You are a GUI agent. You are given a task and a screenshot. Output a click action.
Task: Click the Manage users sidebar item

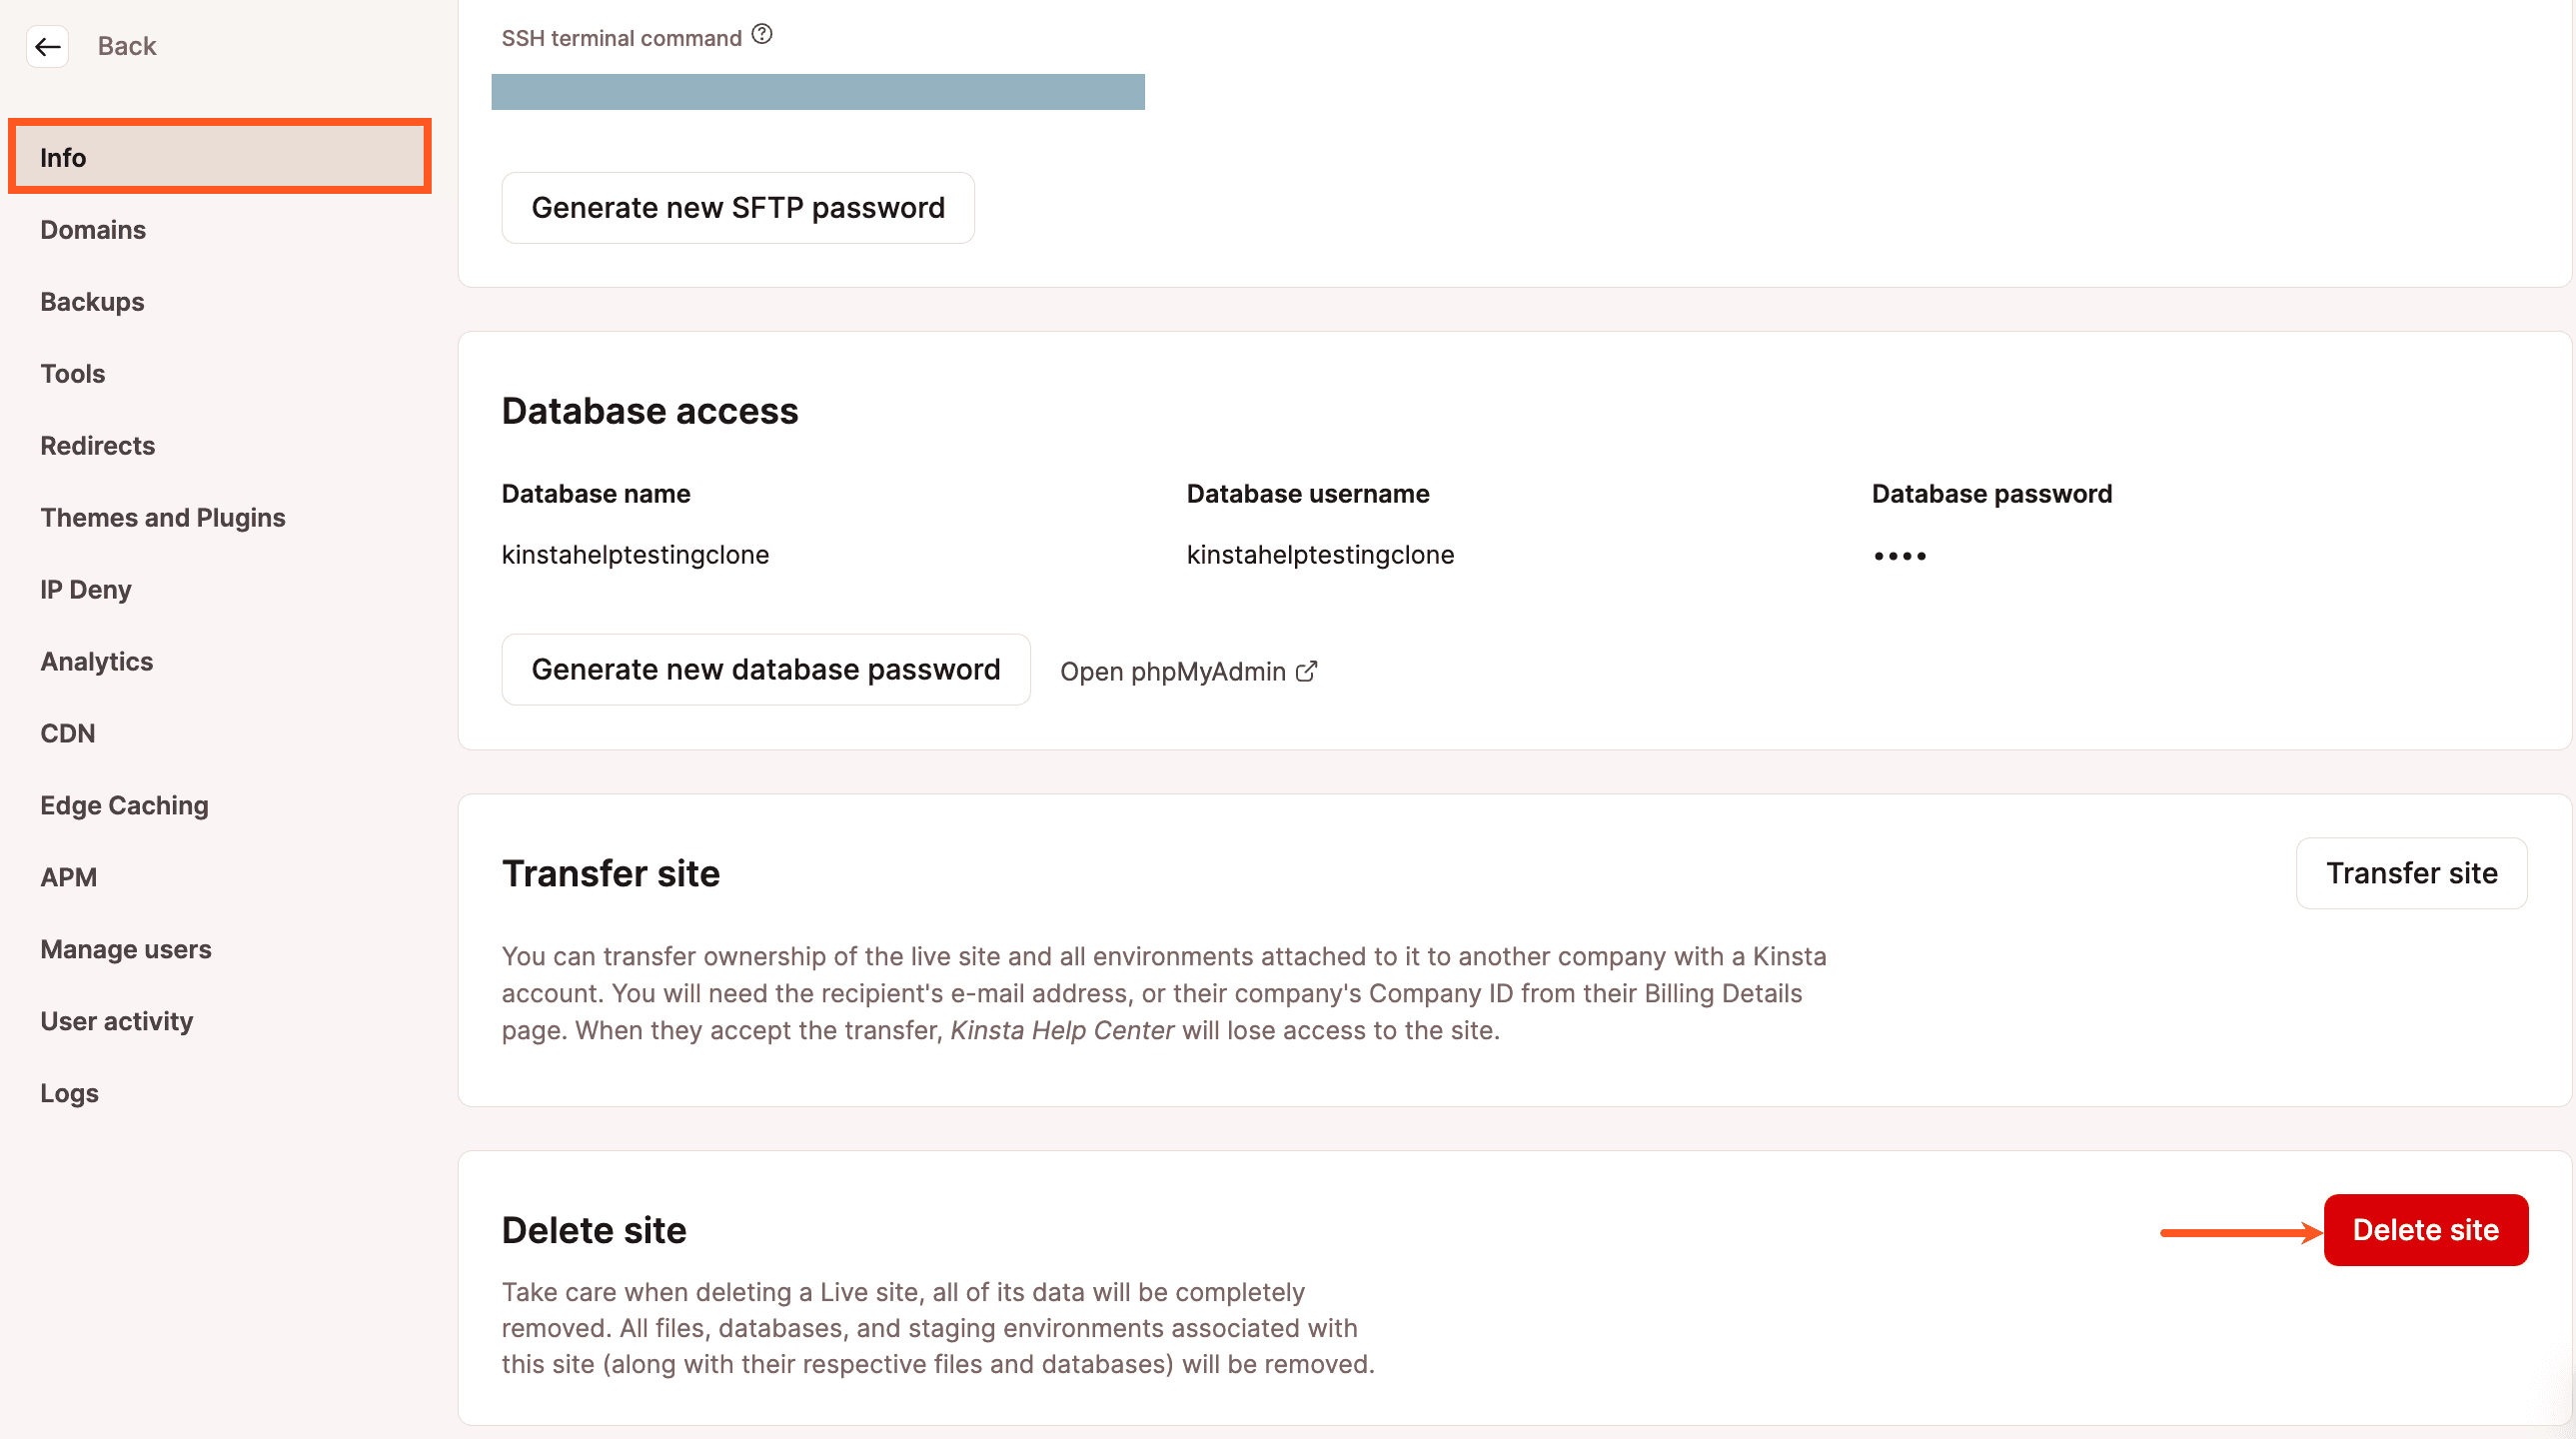(x=126, y=948)
